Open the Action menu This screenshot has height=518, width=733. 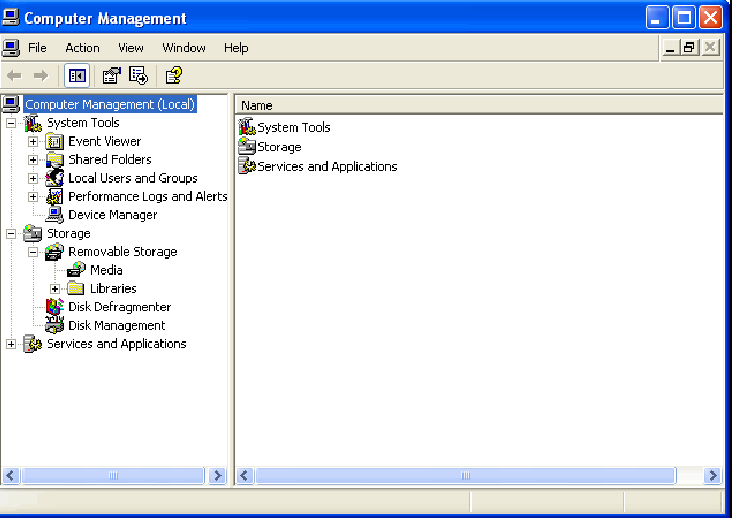point(82,48)
